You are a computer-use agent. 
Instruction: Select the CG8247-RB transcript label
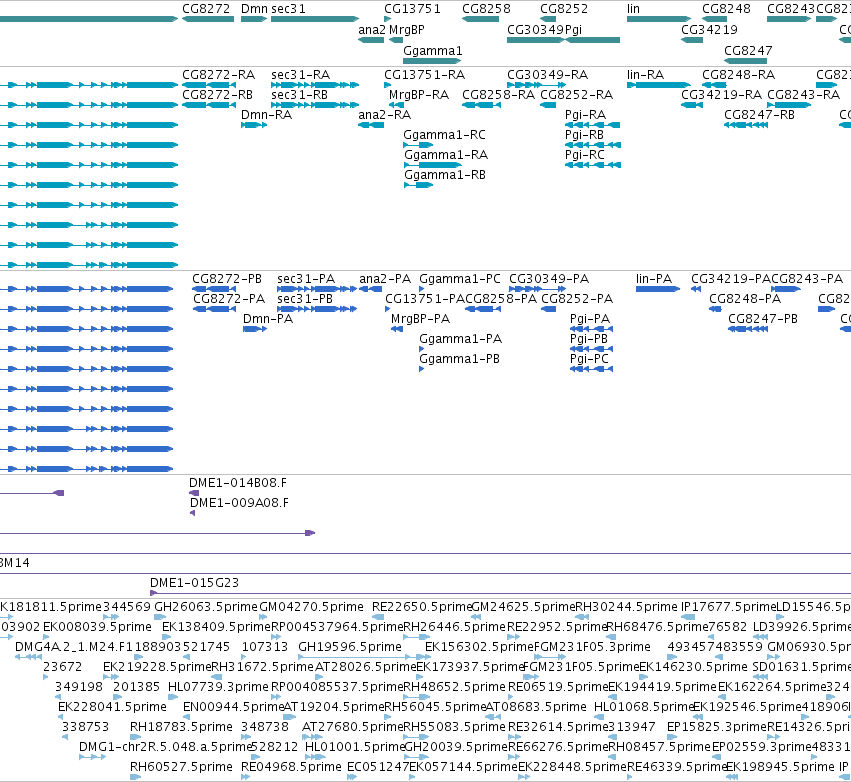point(759,115)
